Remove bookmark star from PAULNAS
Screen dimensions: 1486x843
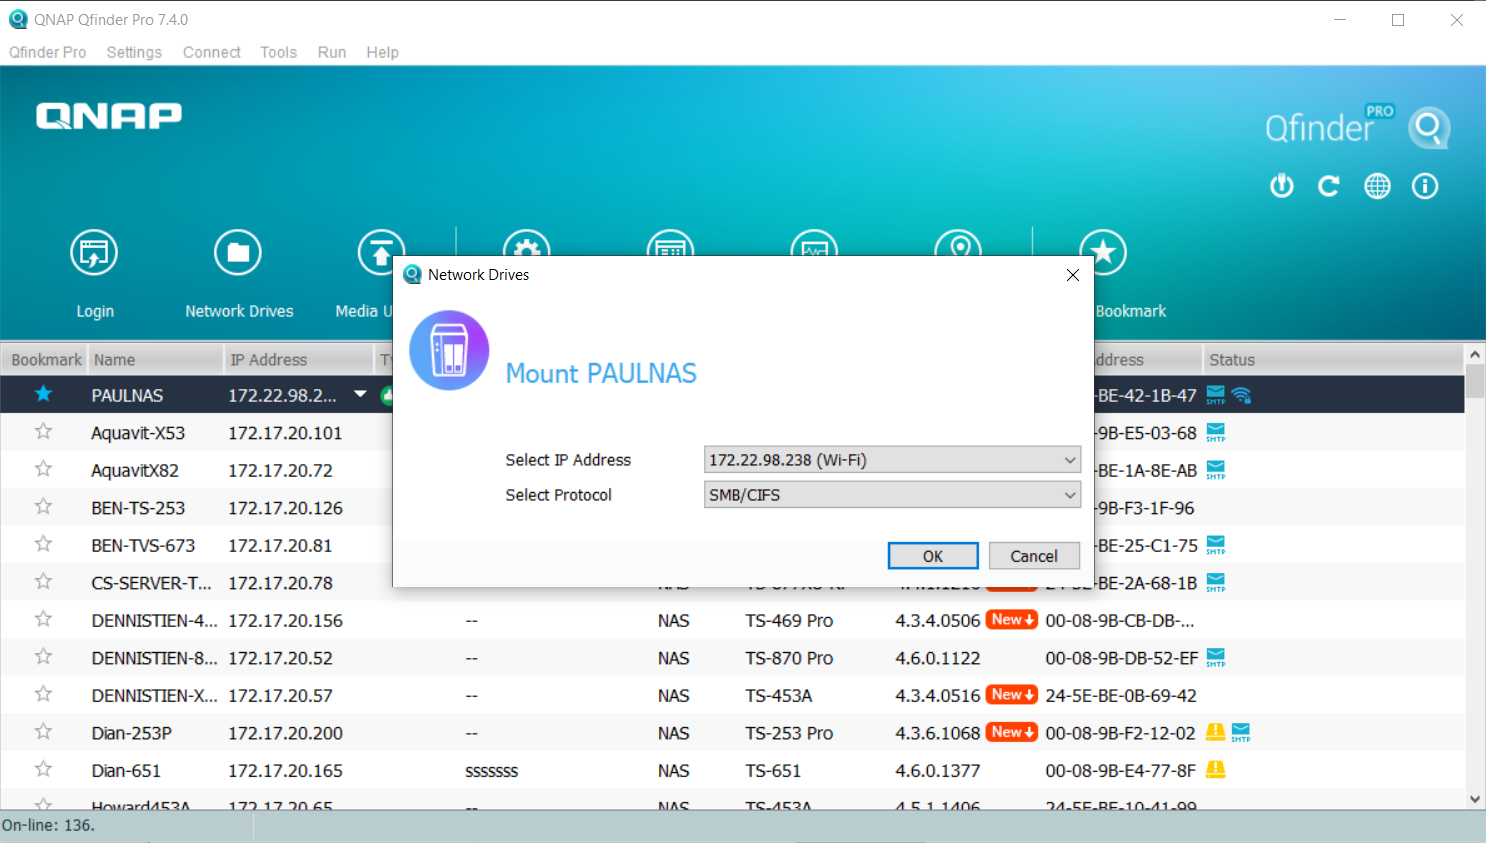click(x=43, y=394)
